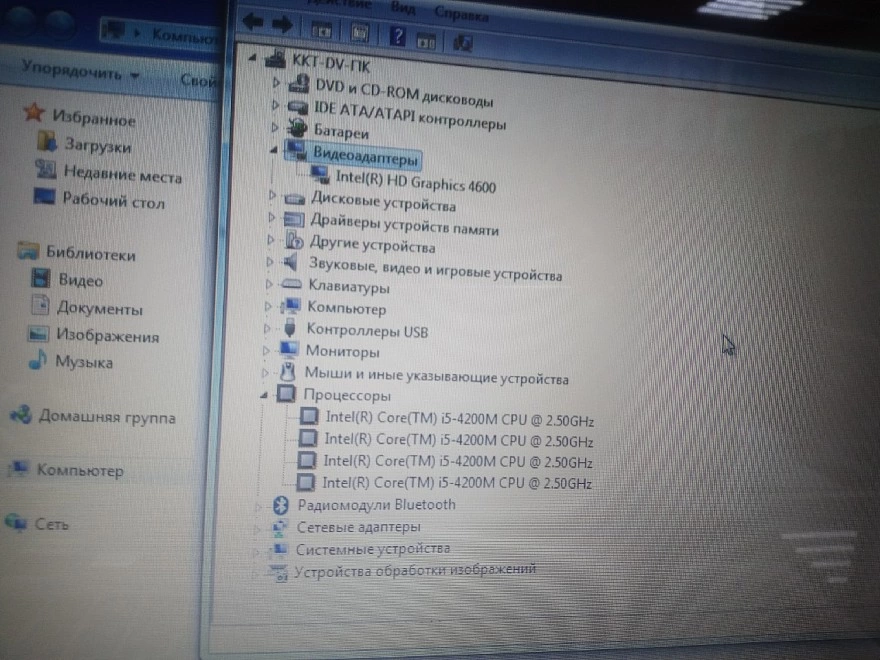Image resolution: width=880 pixels, height=660 pixels.
Task: Expand Драйверы устройств памяти category
Action: pyautogui.click(x=272, y=217)
